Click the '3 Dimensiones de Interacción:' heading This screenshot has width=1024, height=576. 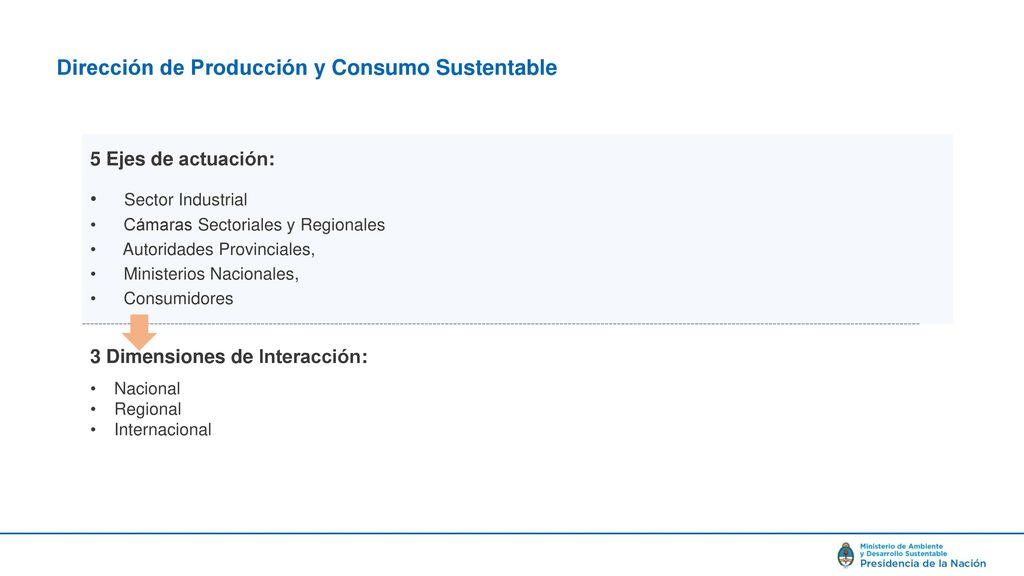tap(229, 357)
